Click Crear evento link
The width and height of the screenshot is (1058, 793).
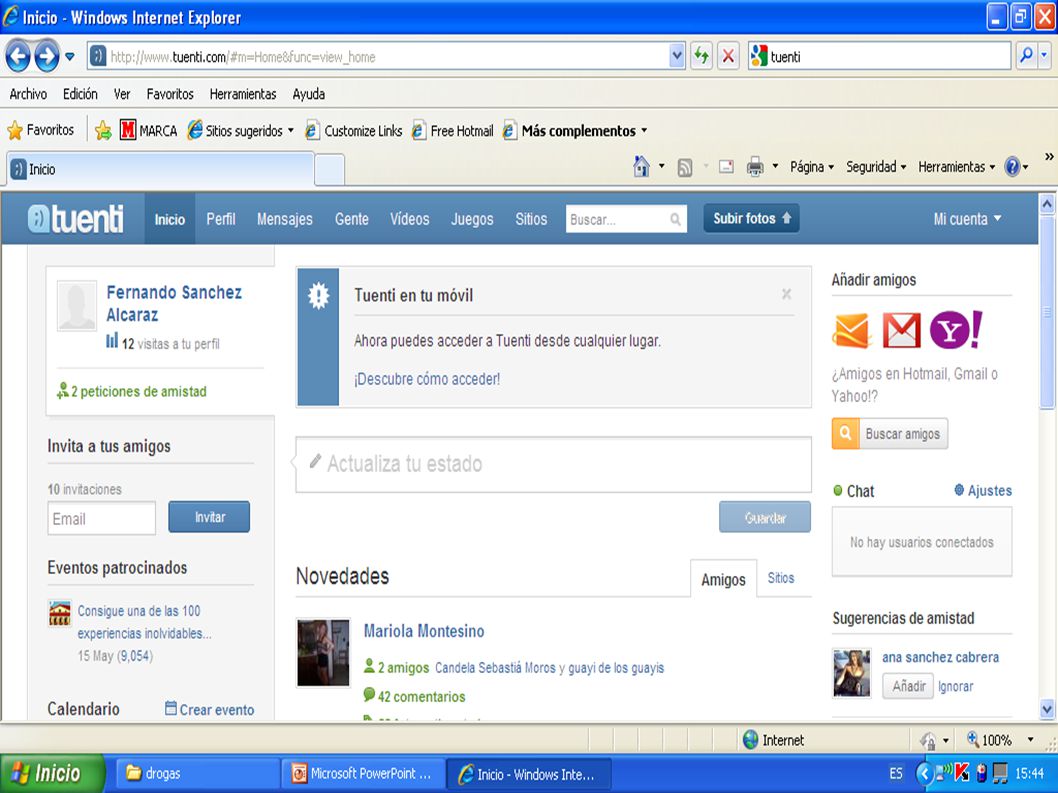tap(210, 709)
